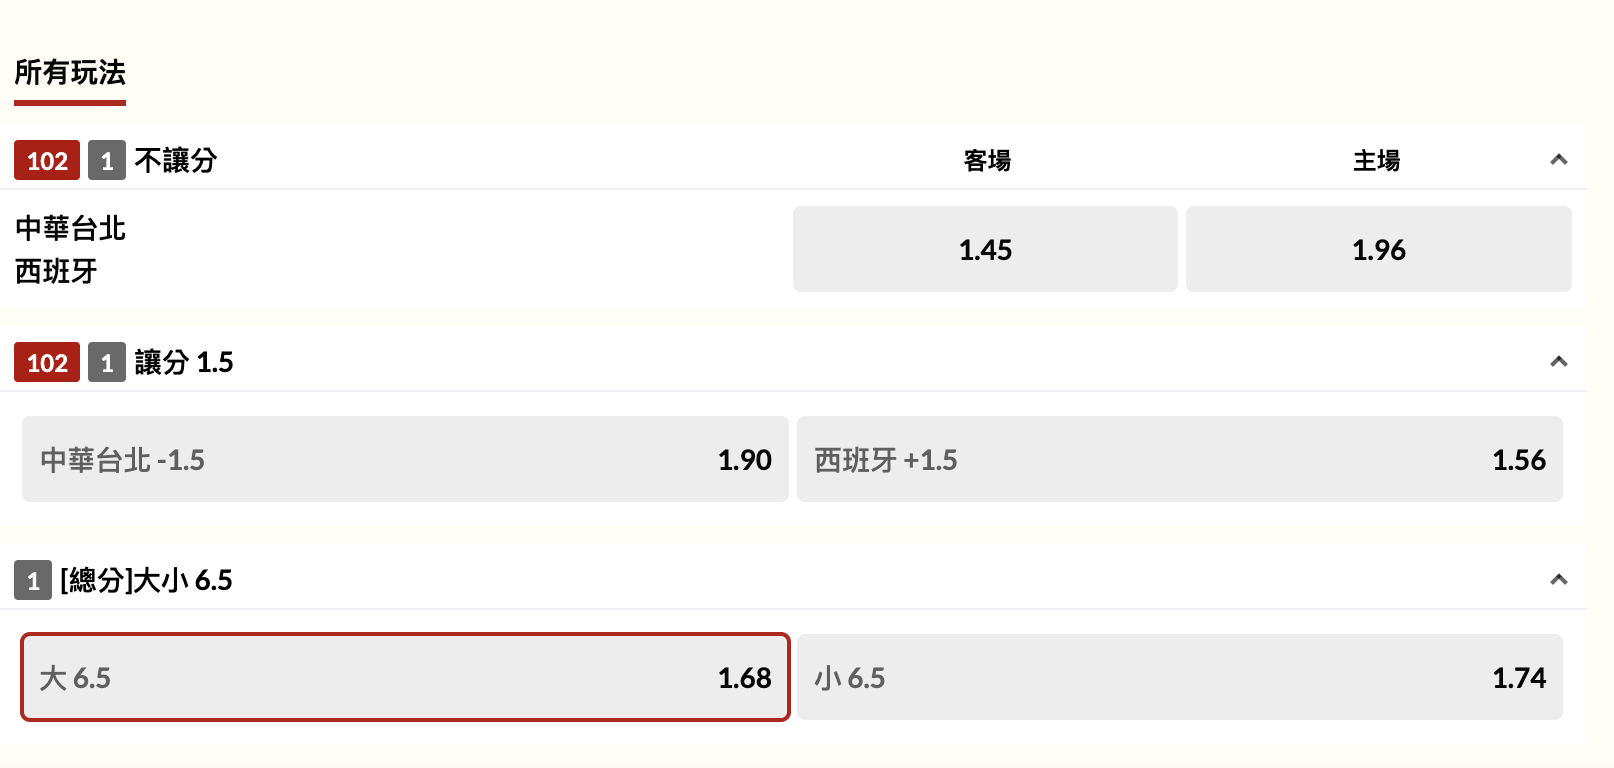
Task: Toggle the 小 6.5 selection at 1.74
Action: coord(1180,677)
